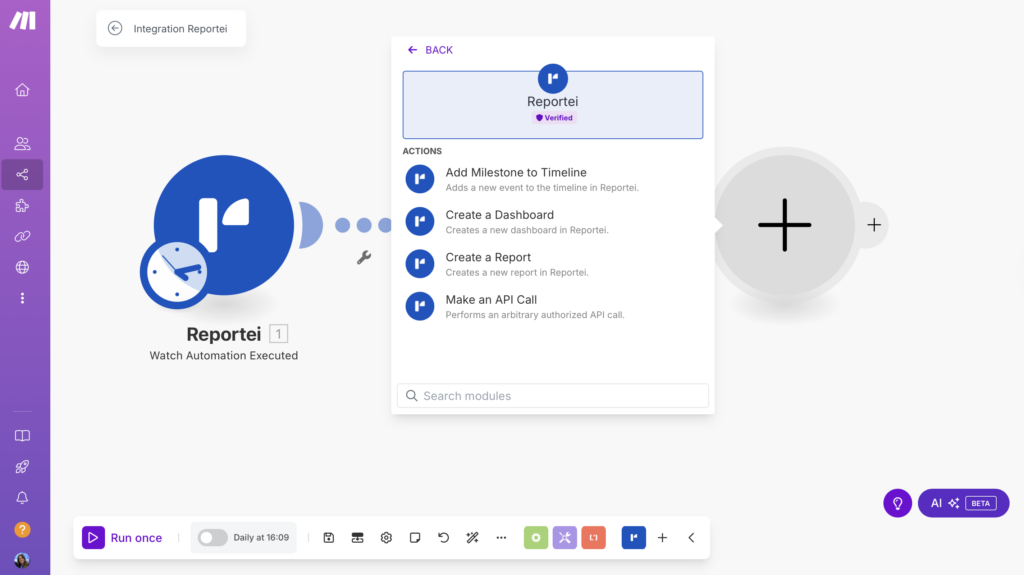Select Create a Dashboard action
Viewport: 1024px width, 575px height.
pos(499,221)
